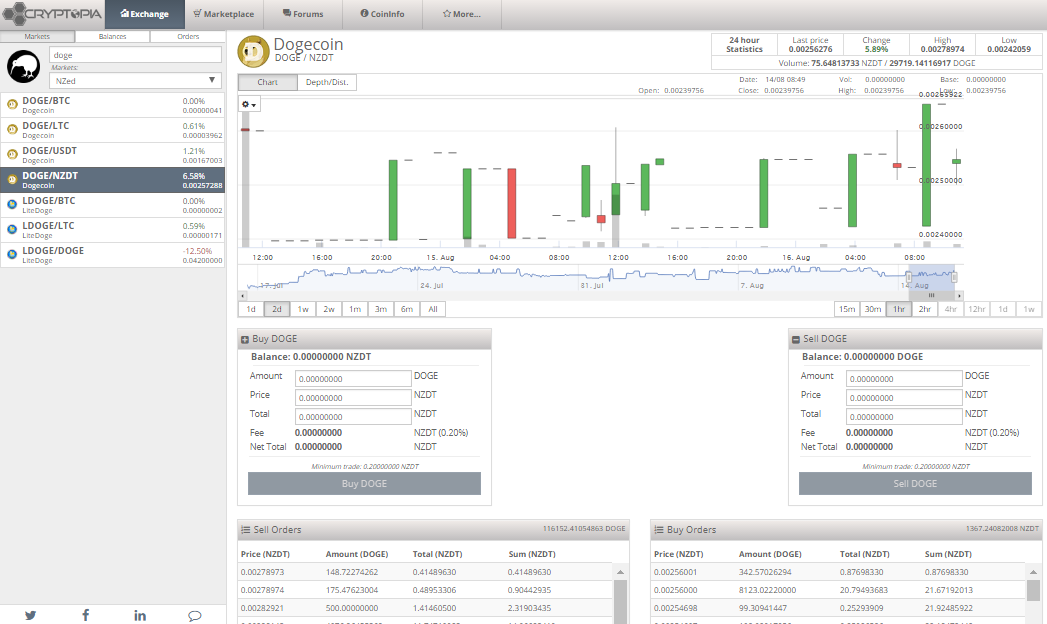
Task: Switch to the Chart view tab
Action: click(x=268, y=82)
